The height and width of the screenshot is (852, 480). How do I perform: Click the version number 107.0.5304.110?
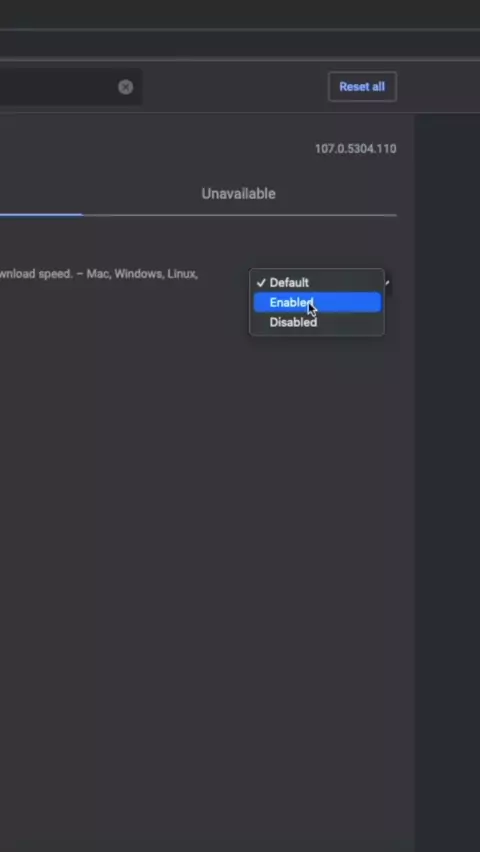pos(356,149)
